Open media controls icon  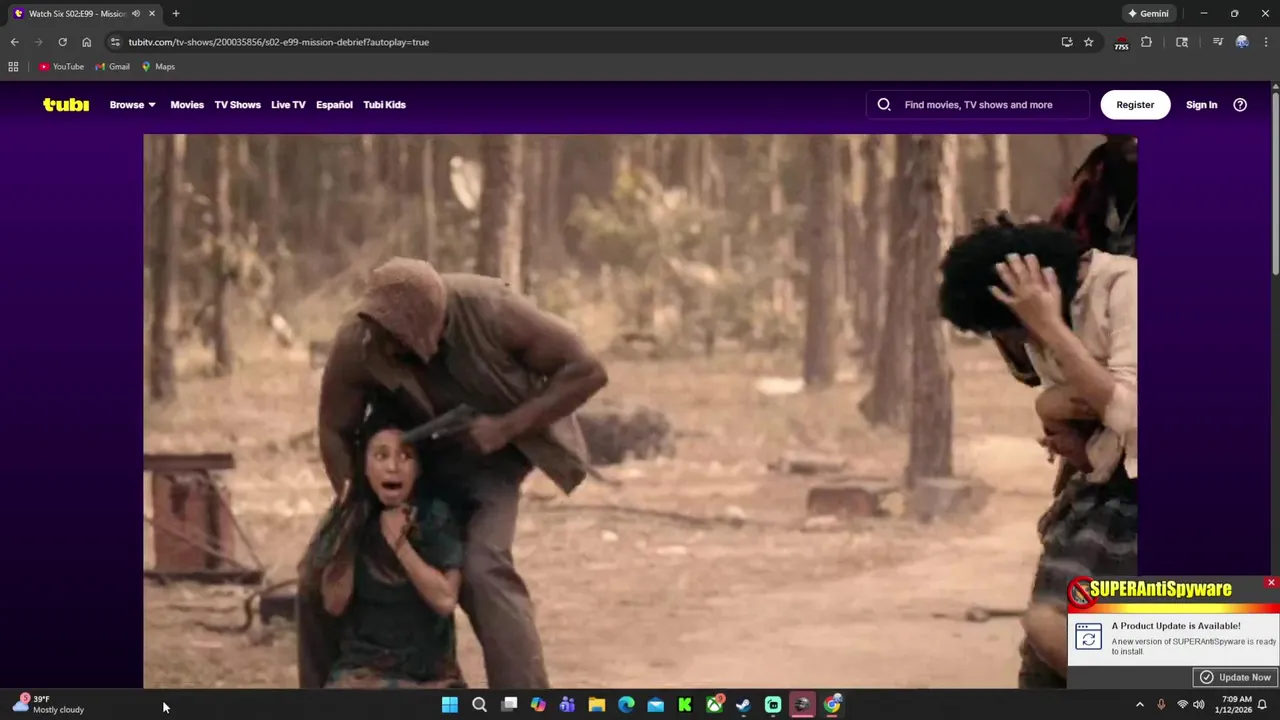1217,42
